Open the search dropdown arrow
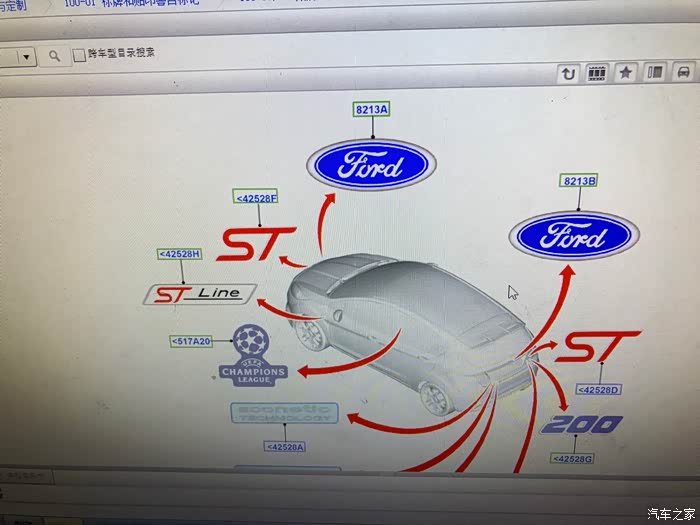Image resolution: width=700 pixels, height=525 pixels. [x=26, y=57]
